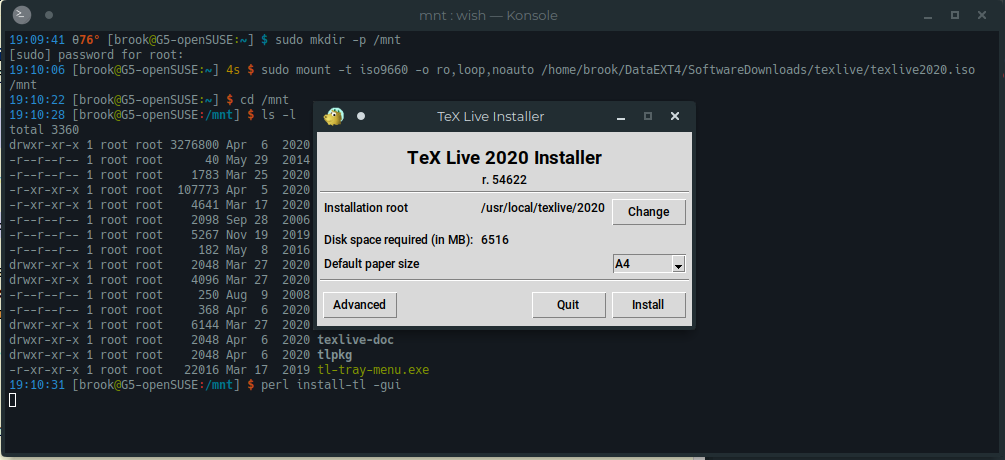1005x460 pixels.
Task: Click the texlive-doc directory name in terminal
Action: tap(356, 340)
